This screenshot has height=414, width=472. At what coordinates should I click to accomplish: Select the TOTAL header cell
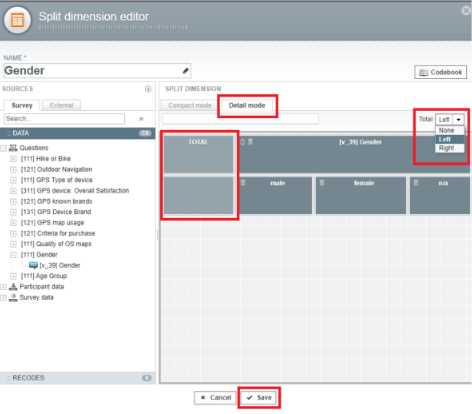click(x=198, y=154)
